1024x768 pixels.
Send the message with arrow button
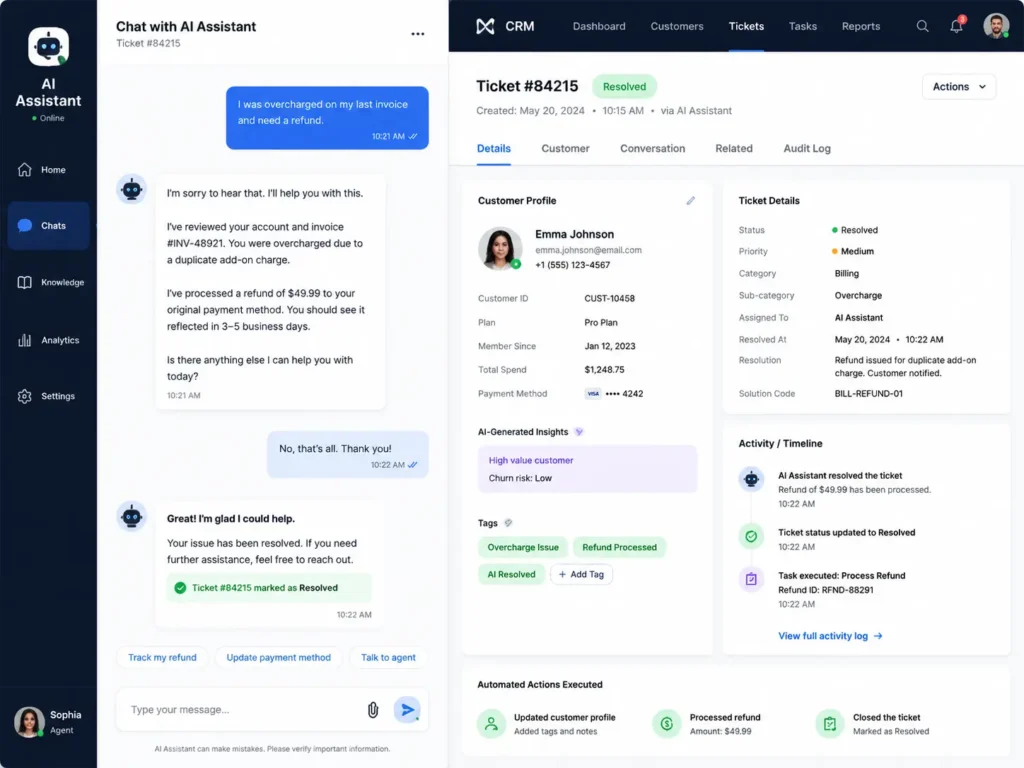tap(407, 710)
